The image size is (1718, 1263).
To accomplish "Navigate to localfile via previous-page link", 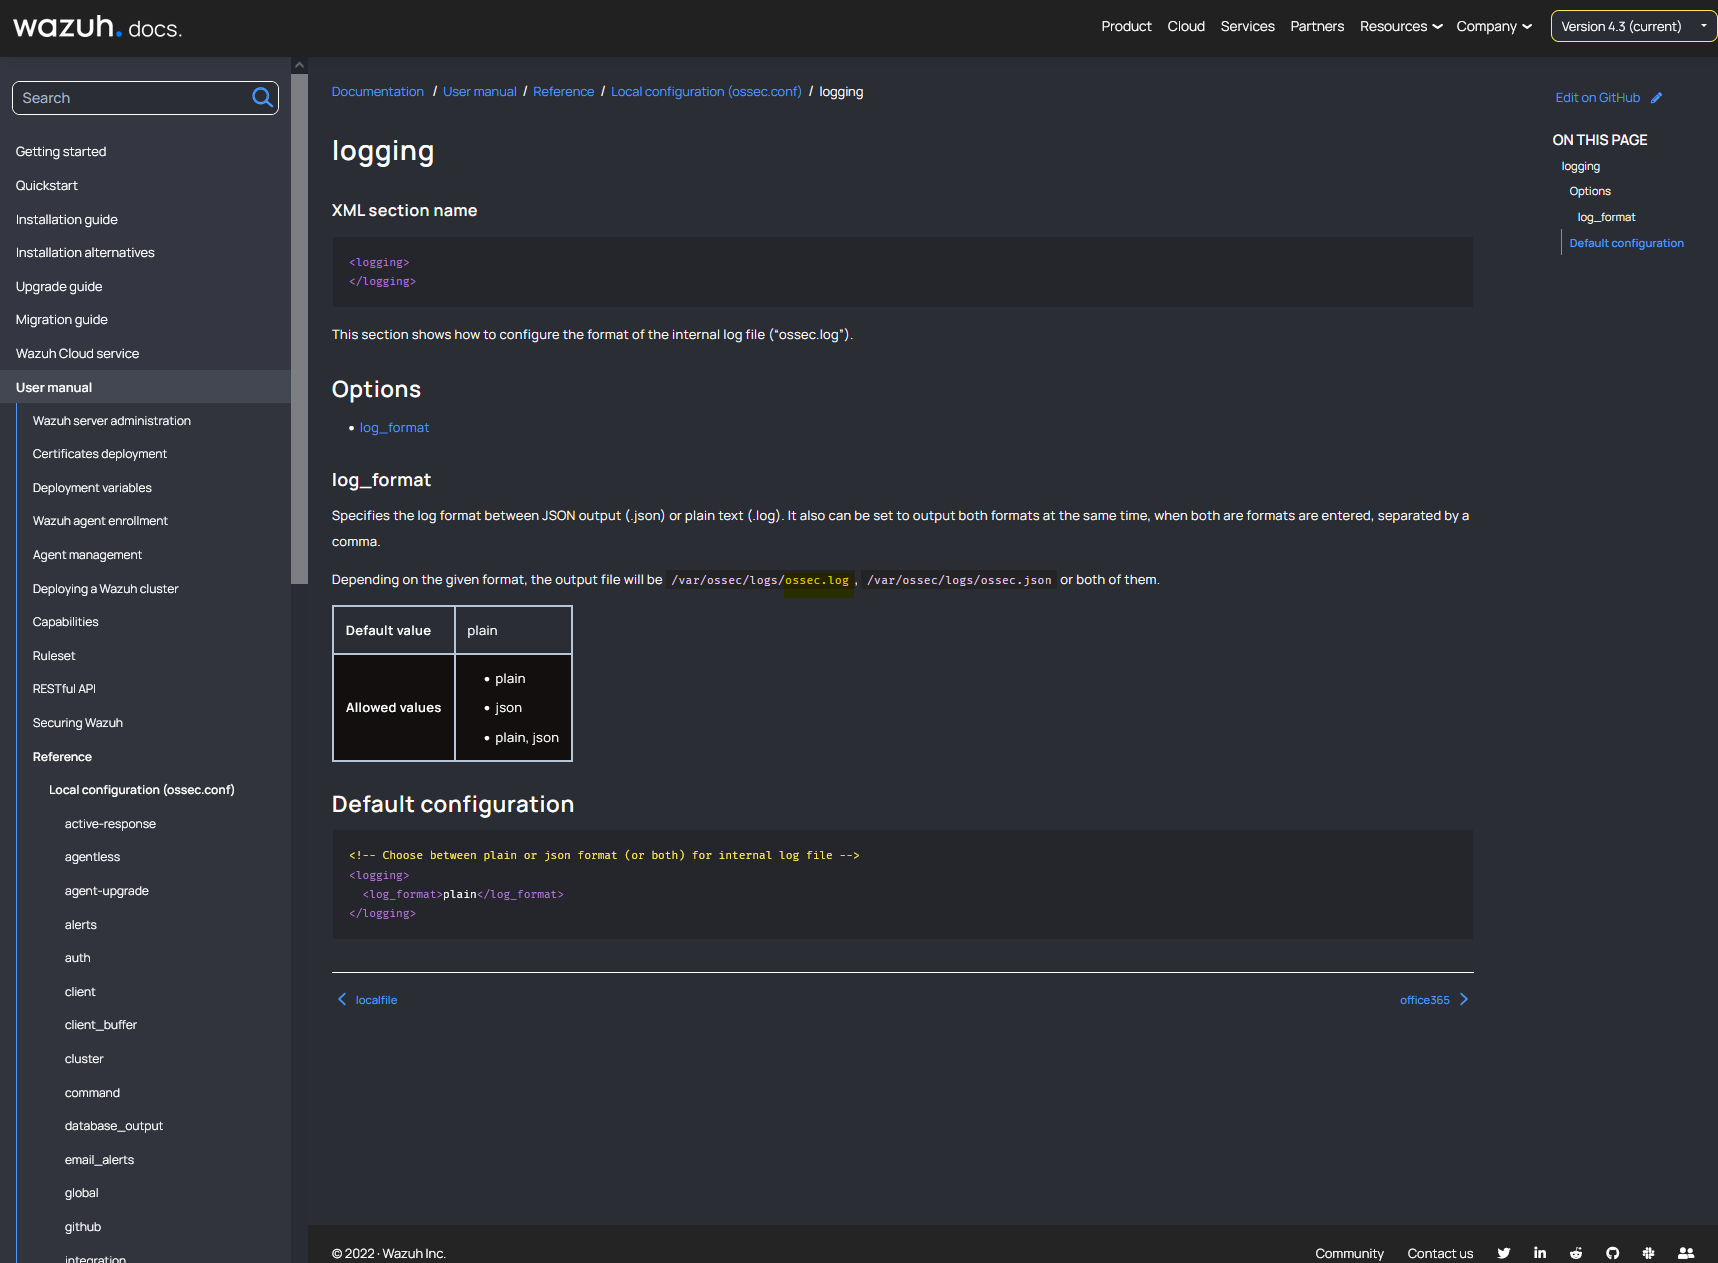I will point(375,999).
